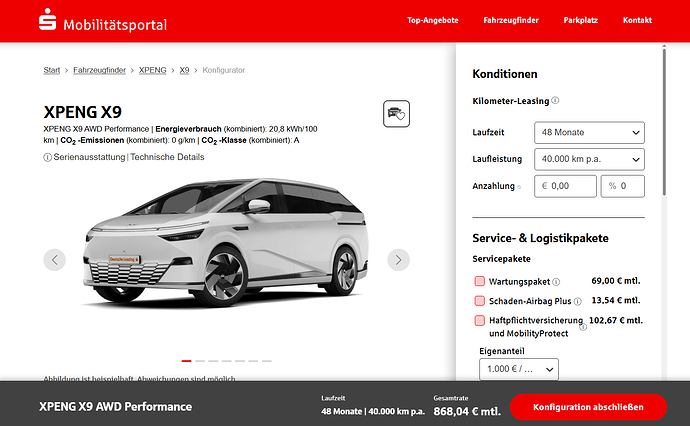Enable Haftpflichtversicherung und MobilityProtect checkbox
This screenshot has height=426, width=690.
click(x=480, y=320)
